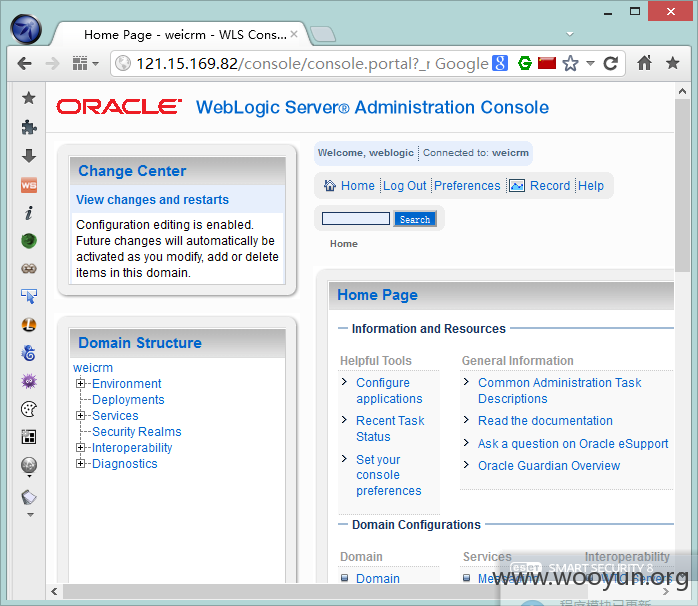
Task: Click the eraser/tag sidebar icon
Action: (x=29, y=497)
